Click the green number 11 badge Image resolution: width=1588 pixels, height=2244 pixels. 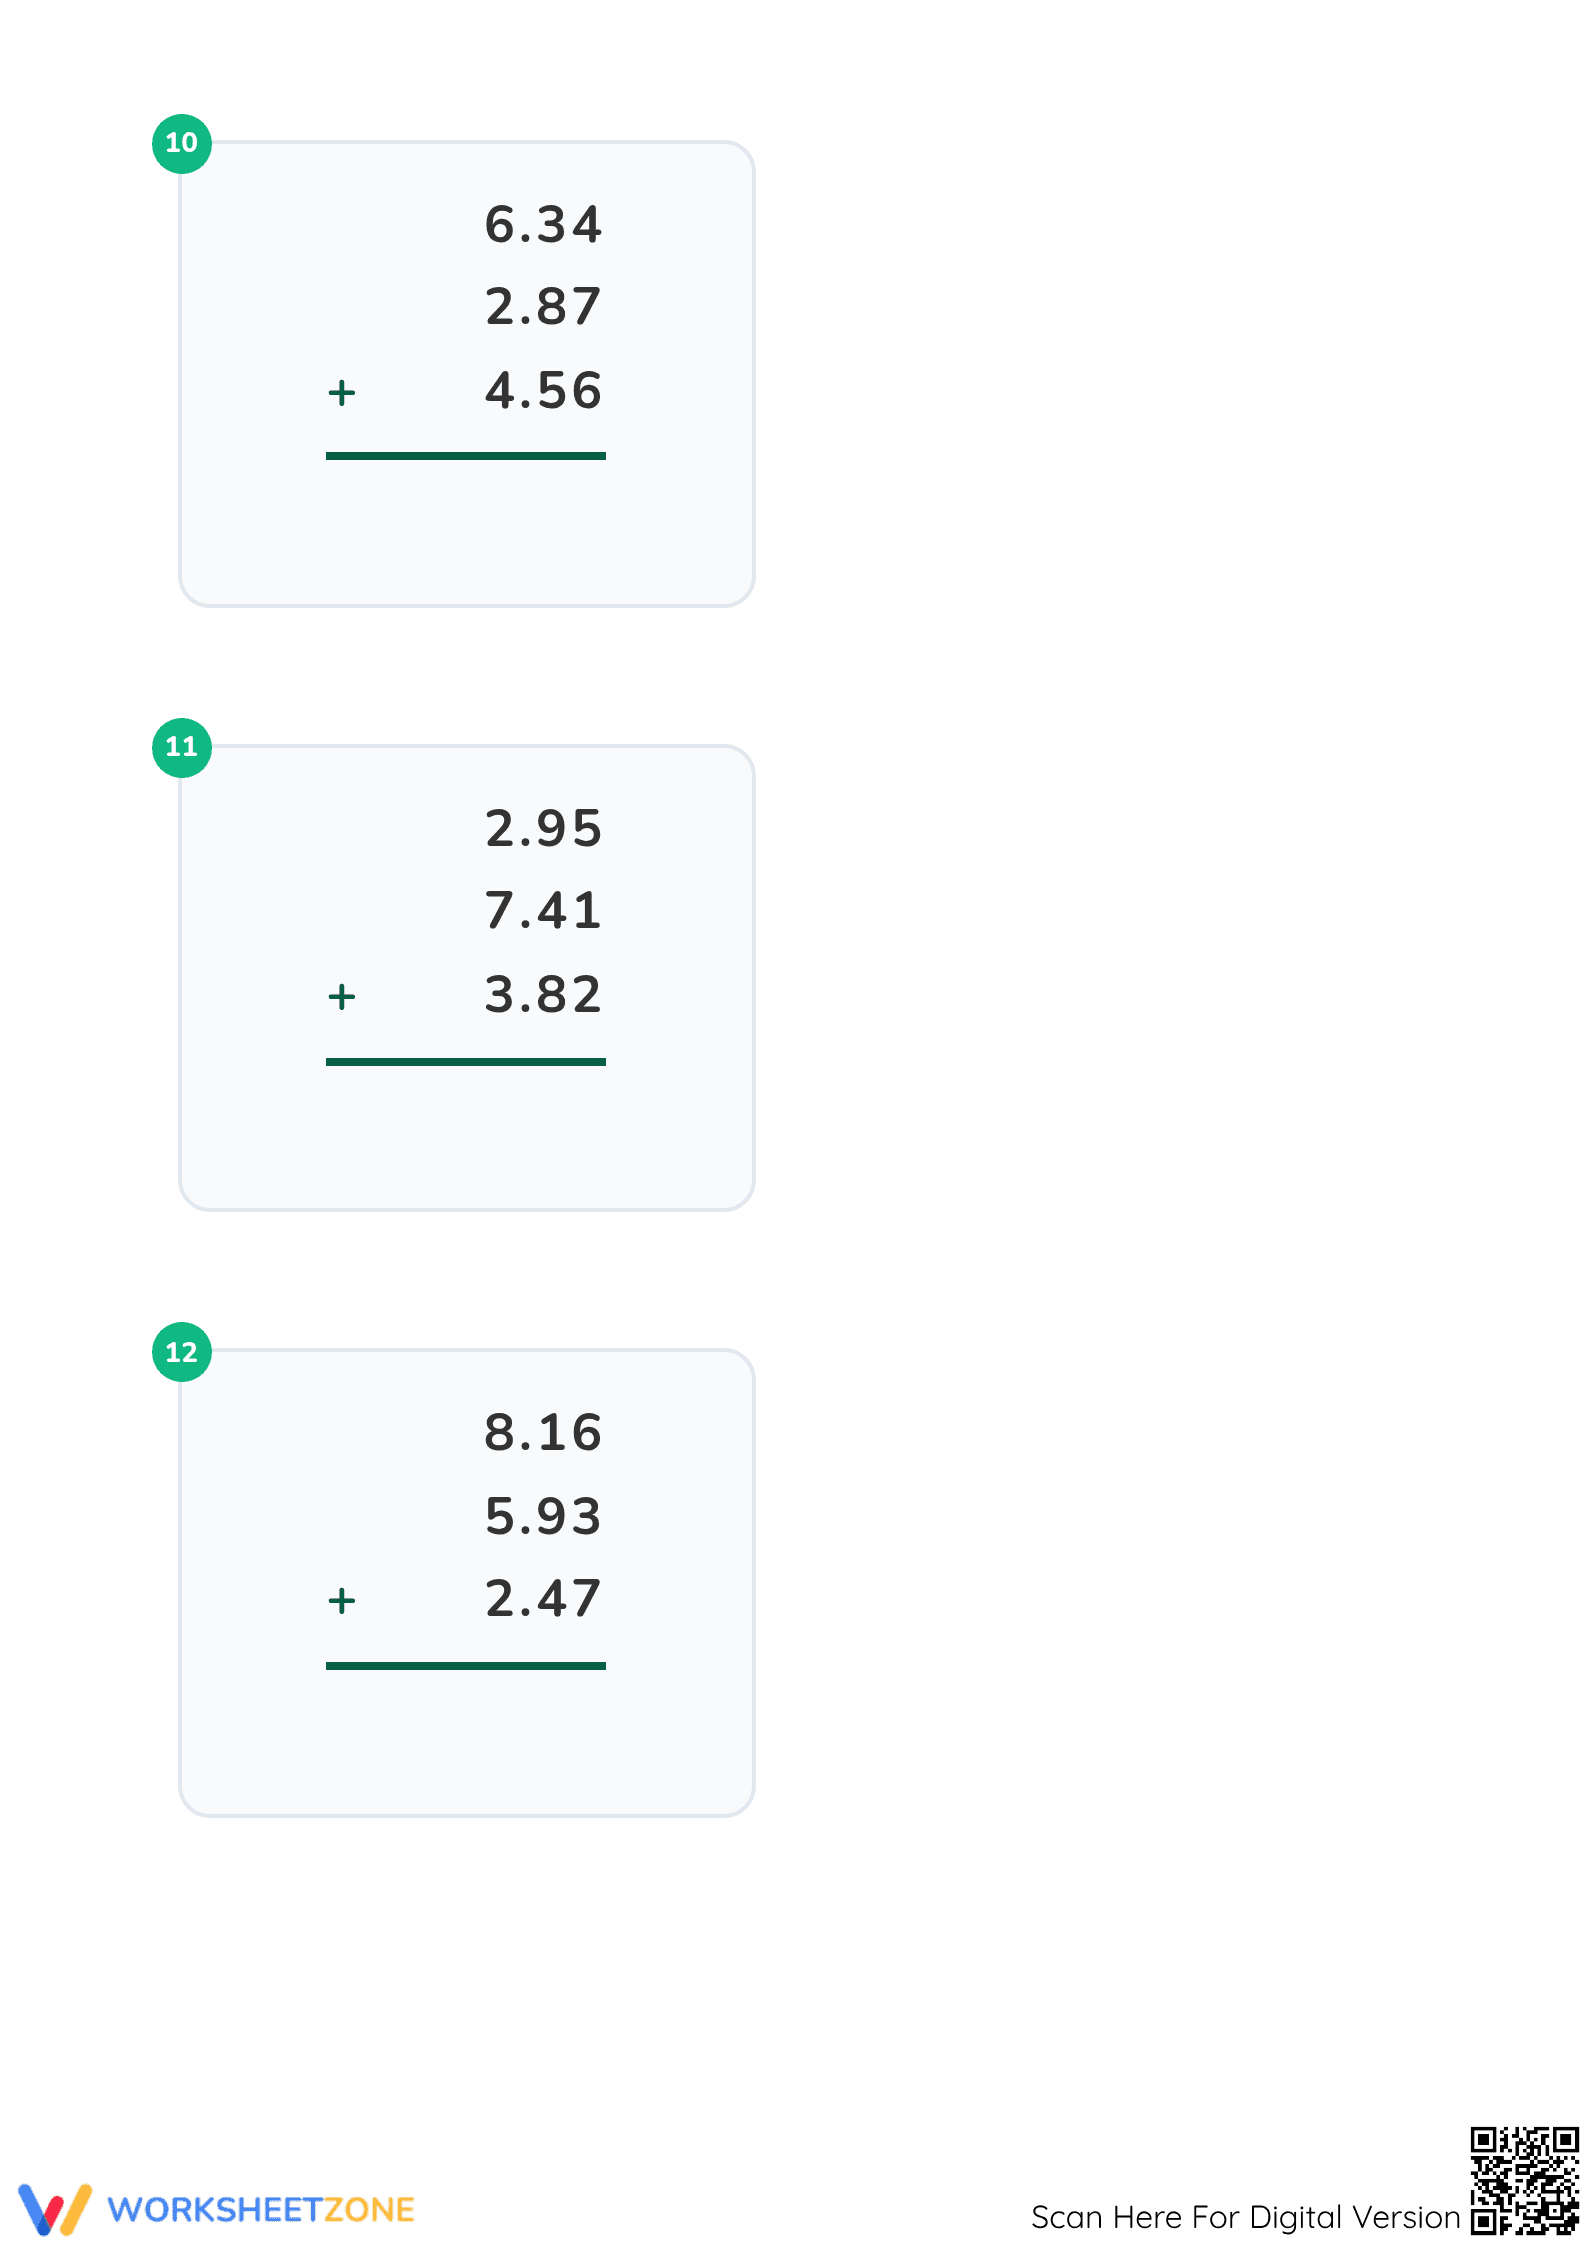(181, 747)
